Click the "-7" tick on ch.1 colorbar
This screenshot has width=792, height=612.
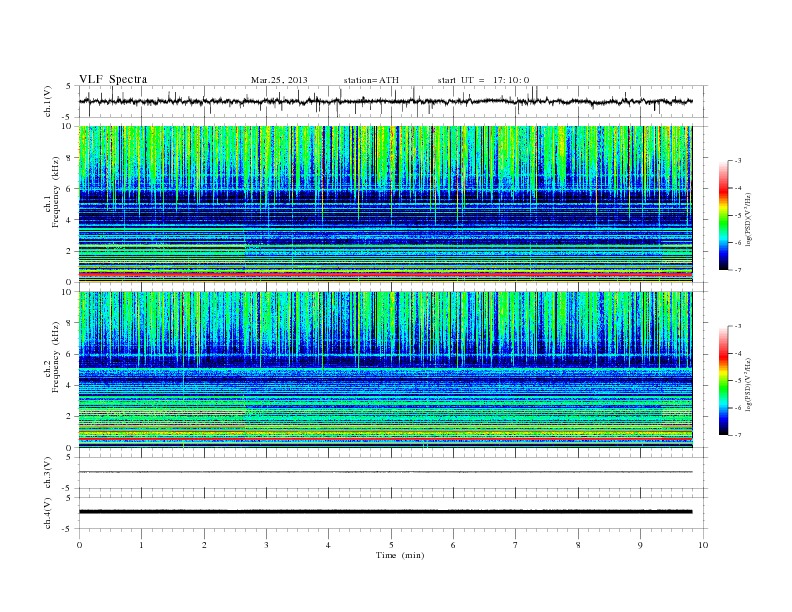pyautogui.click(x=737, y=270)
